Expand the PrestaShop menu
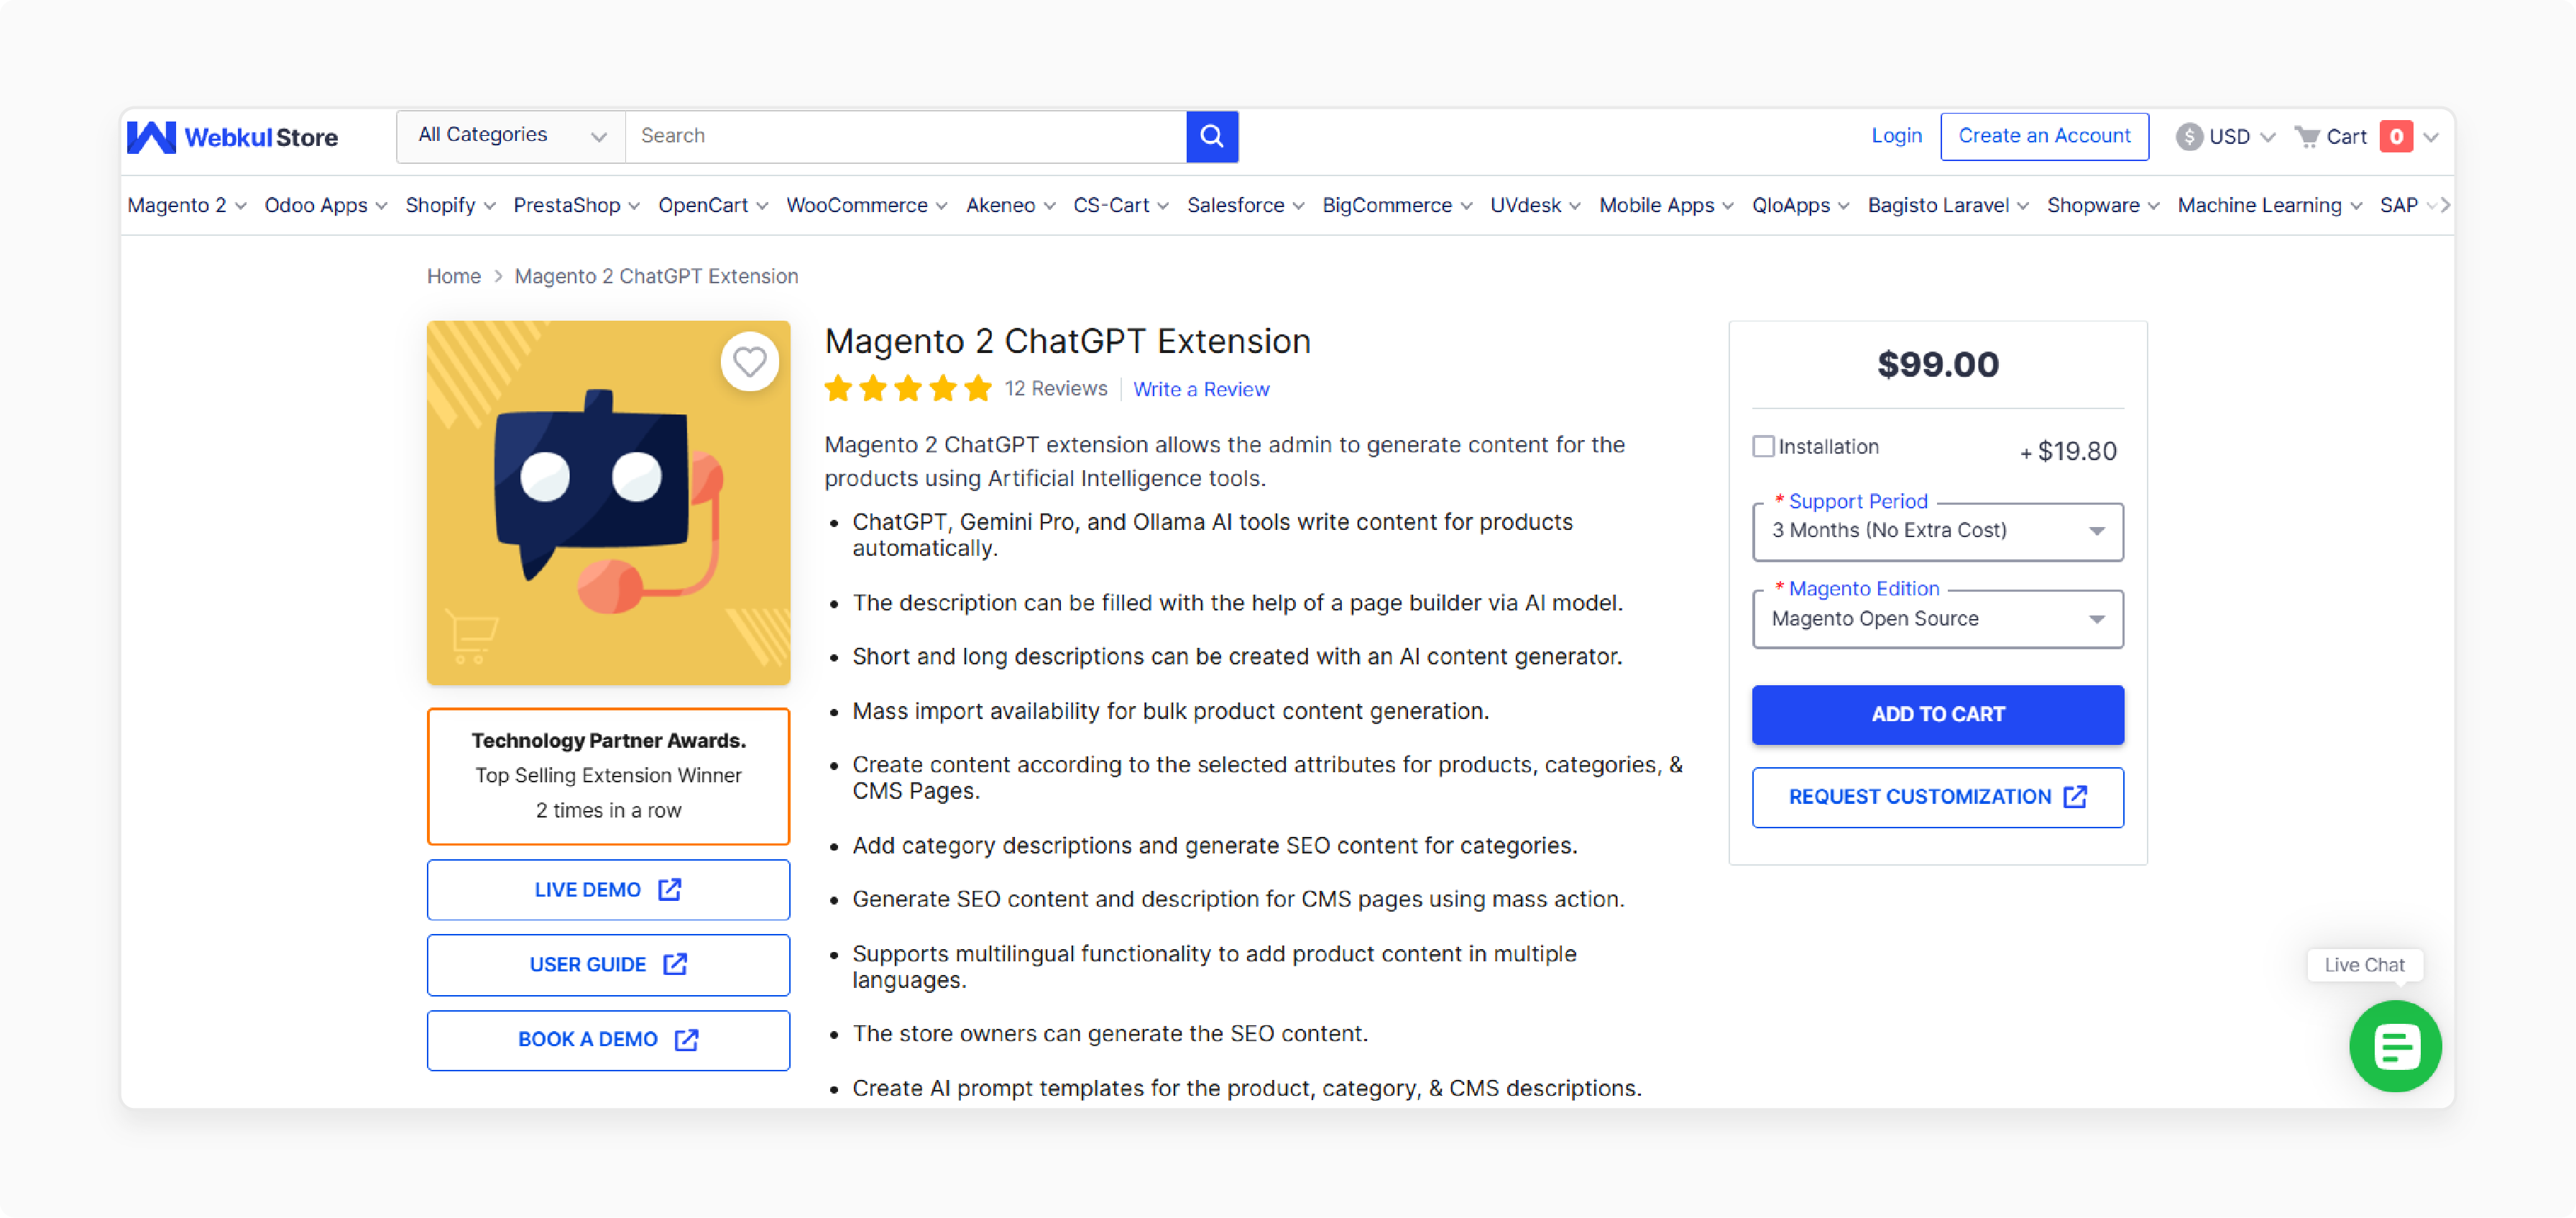 point(576,205)
